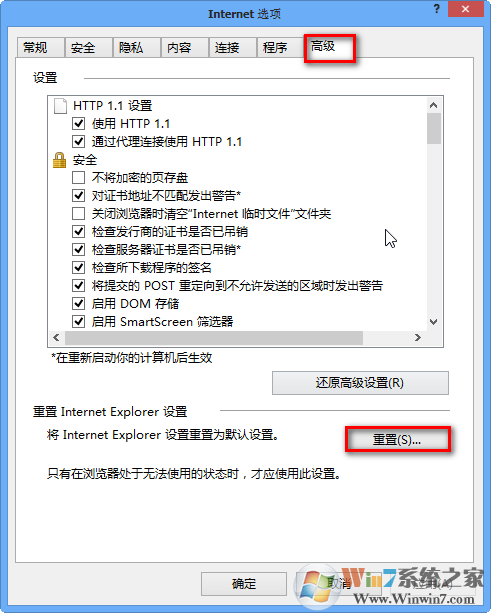Viewport: 491px width, 613px height.
Task: Toggle 启用 SmartScreen 筛选器 checkbox
Action: [79, 322]
